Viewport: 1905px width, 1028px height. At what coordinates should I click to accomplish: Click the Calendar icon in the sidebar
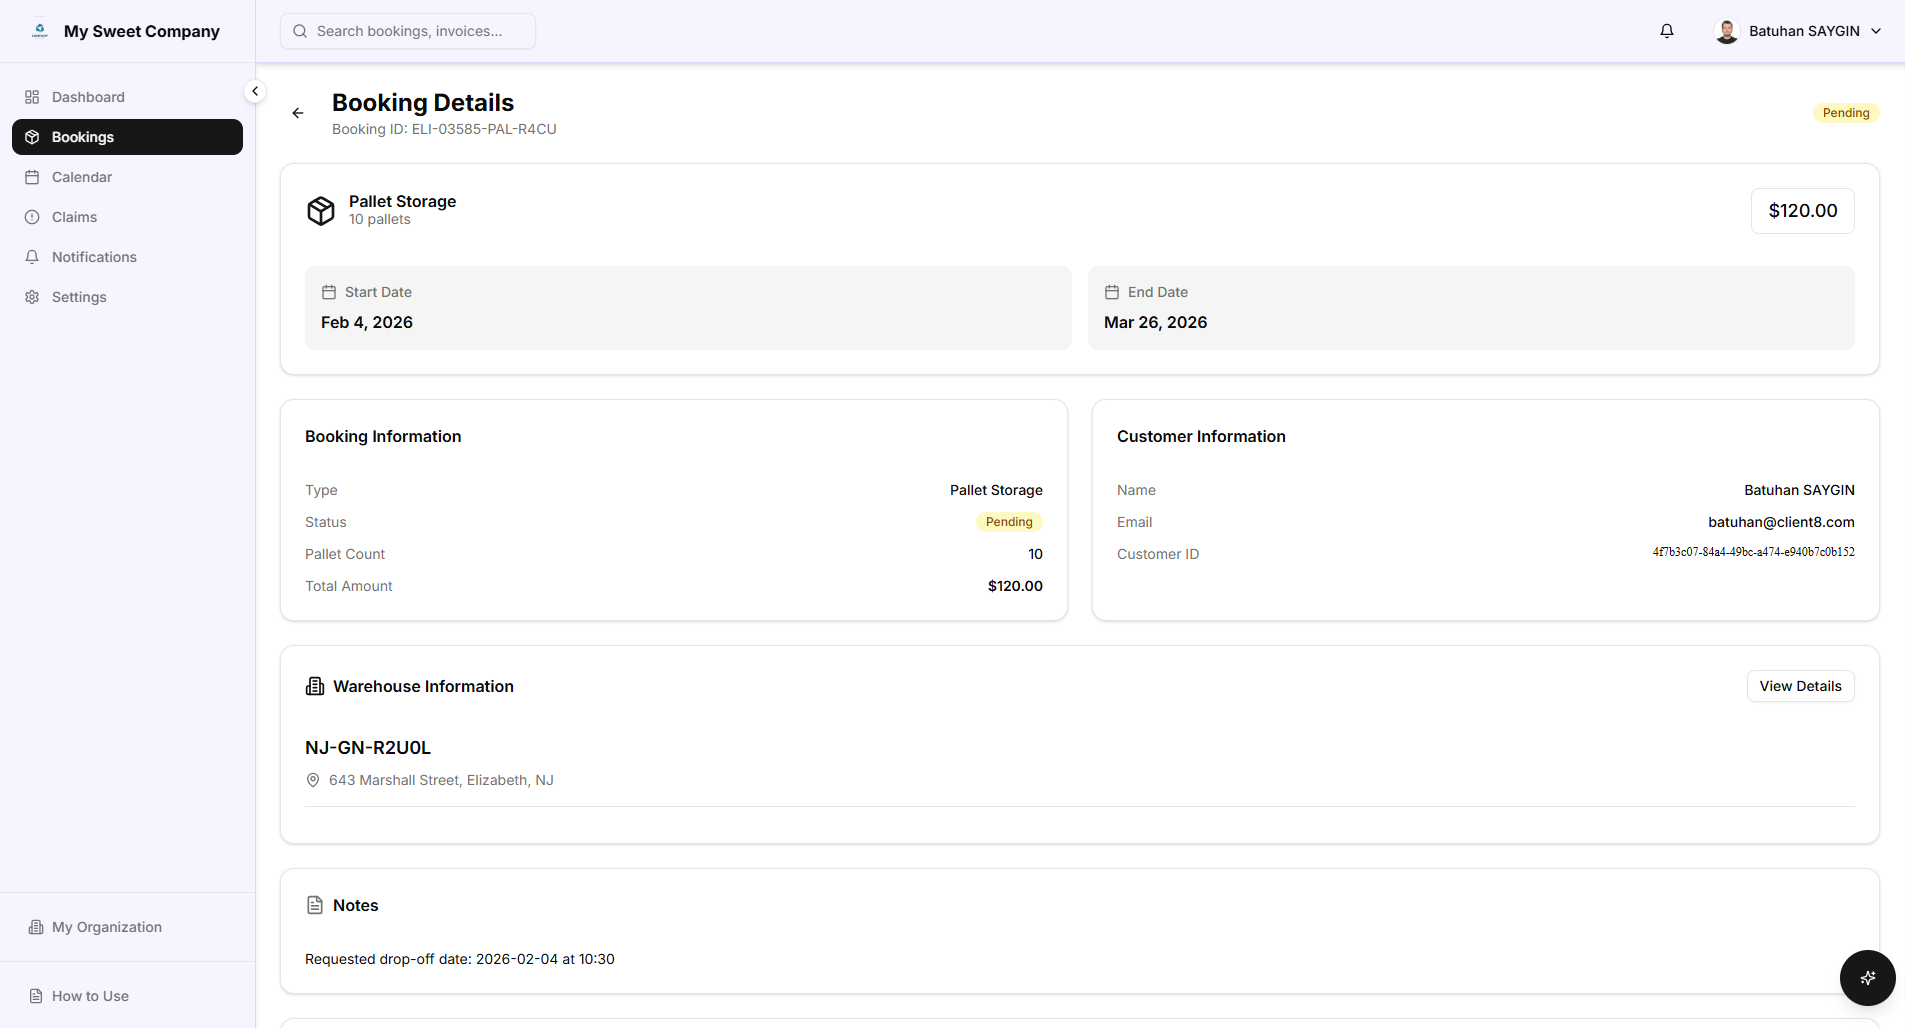[32, 177]
